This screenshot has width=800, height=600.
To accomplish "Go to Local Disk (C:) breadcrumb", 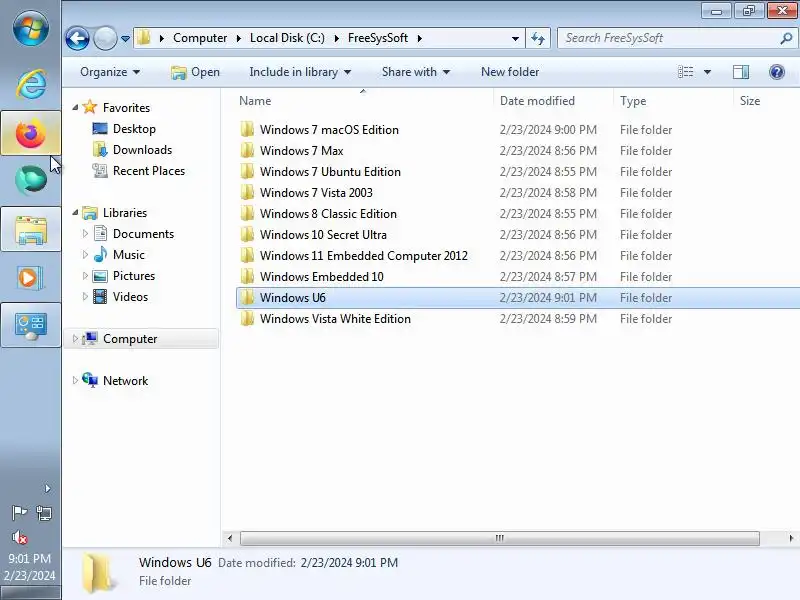I will pos(287,38).
